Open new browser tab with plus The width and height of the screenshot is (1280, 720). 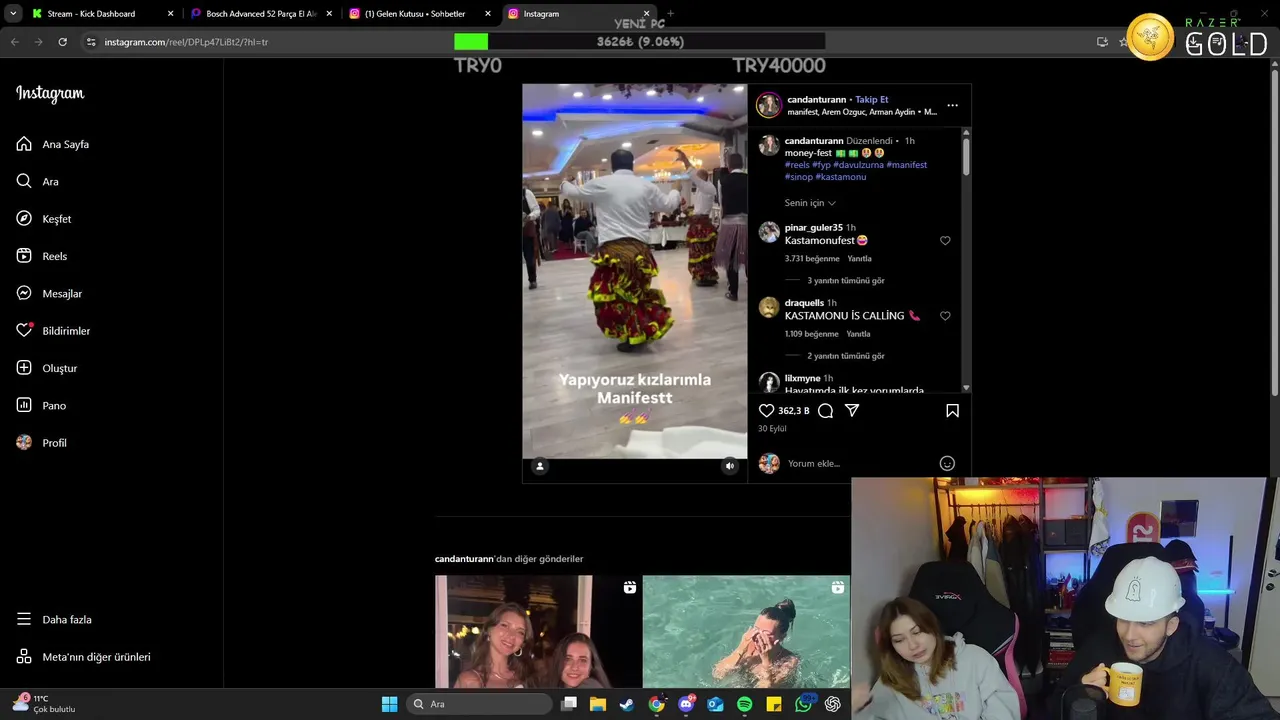670,14
